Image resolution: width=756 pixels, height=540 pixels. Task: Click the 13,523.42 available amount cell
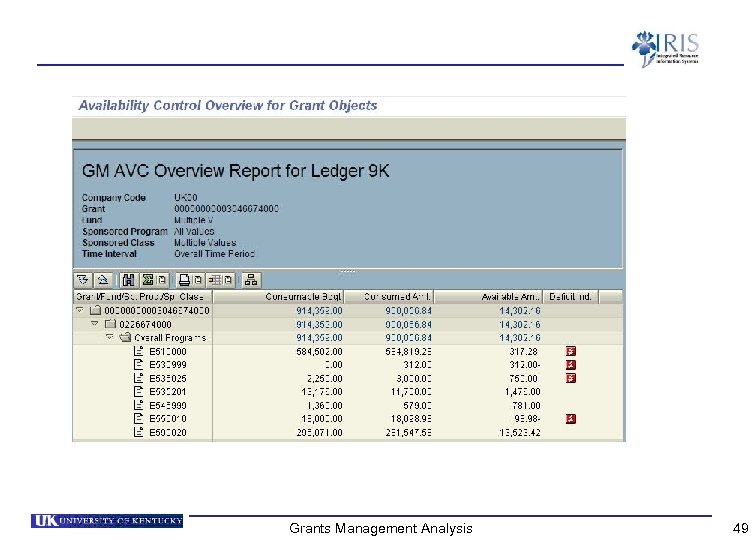point(520,432)
